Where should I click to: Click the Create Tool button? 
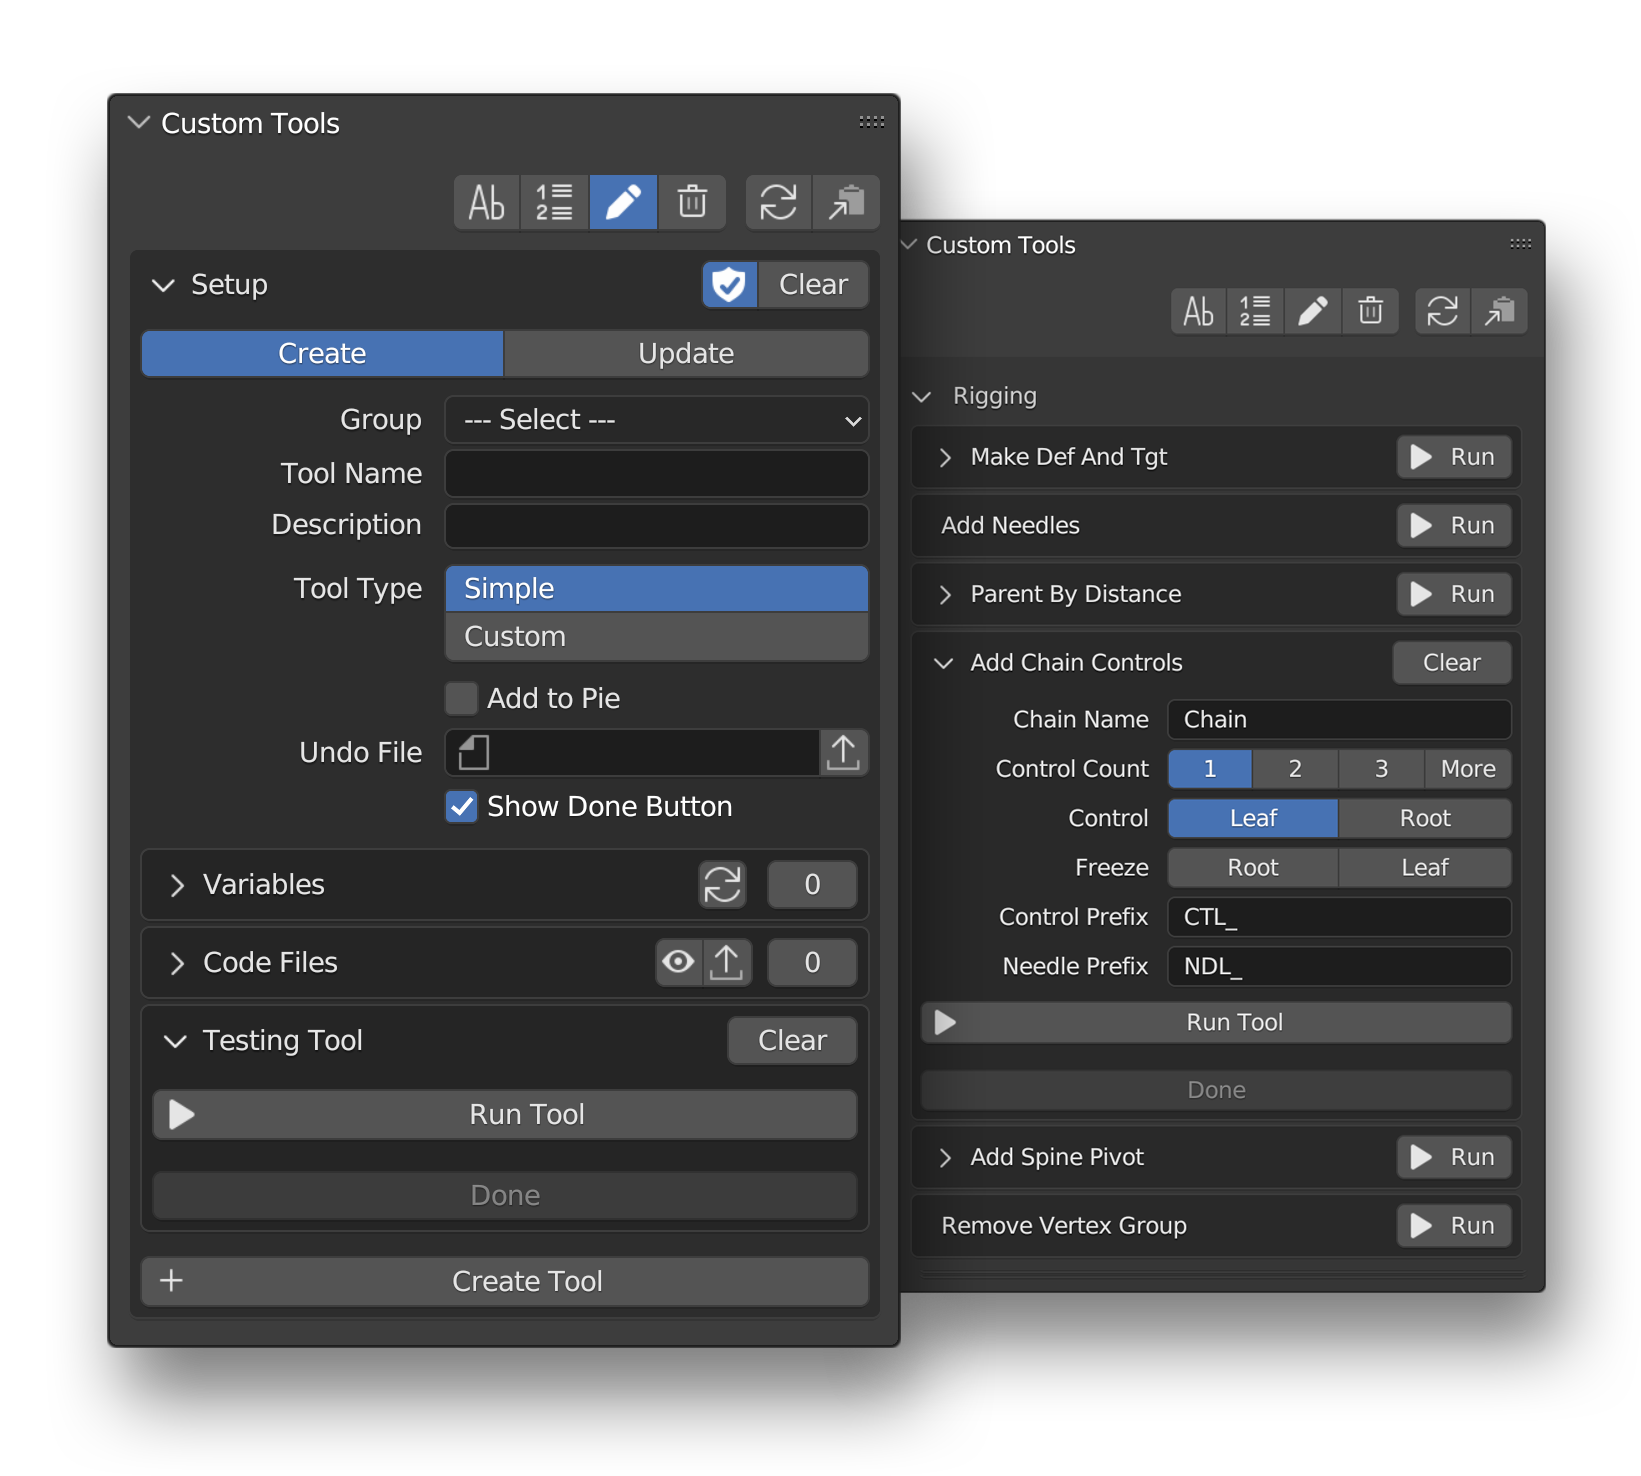pos(505,1281)
